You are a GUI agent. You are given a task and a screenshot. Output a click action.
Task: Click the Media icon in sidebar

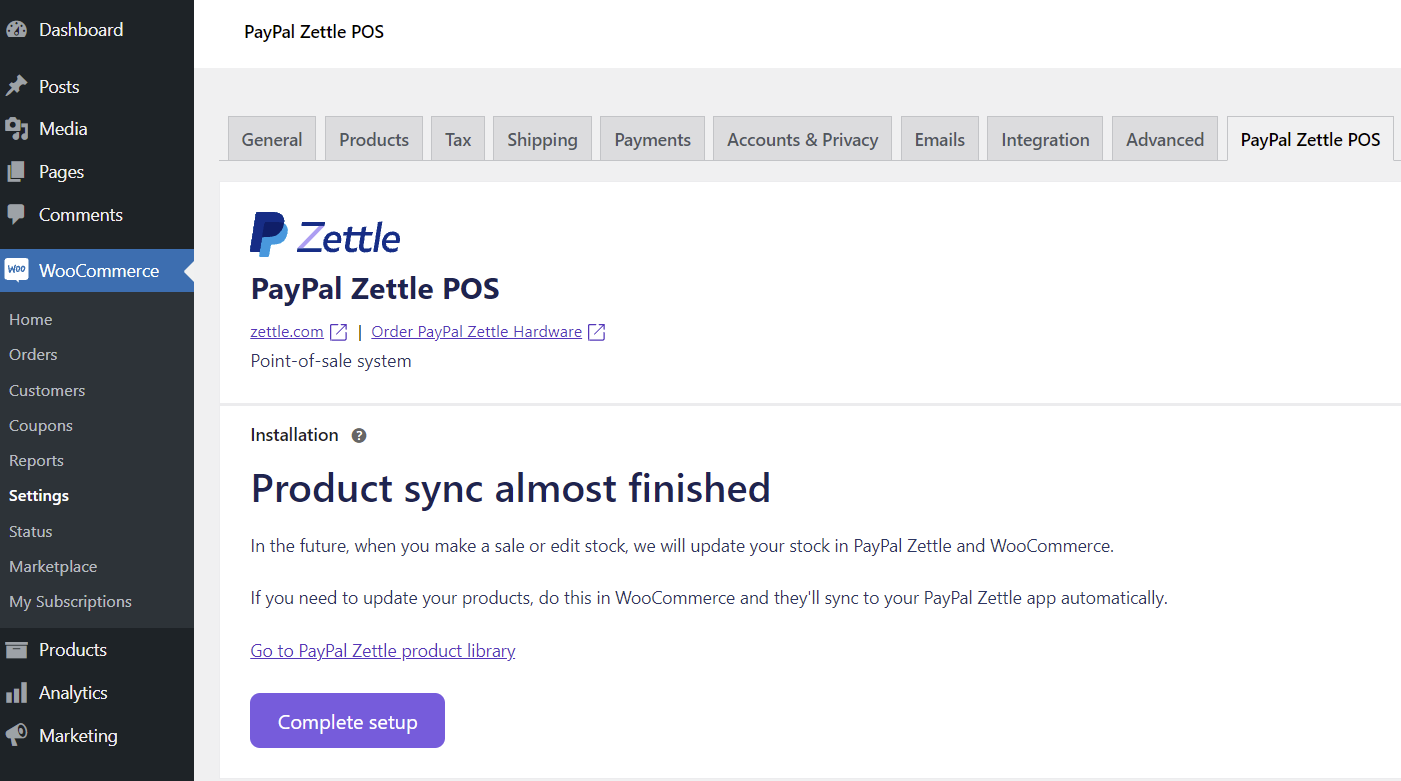[16, 129]
